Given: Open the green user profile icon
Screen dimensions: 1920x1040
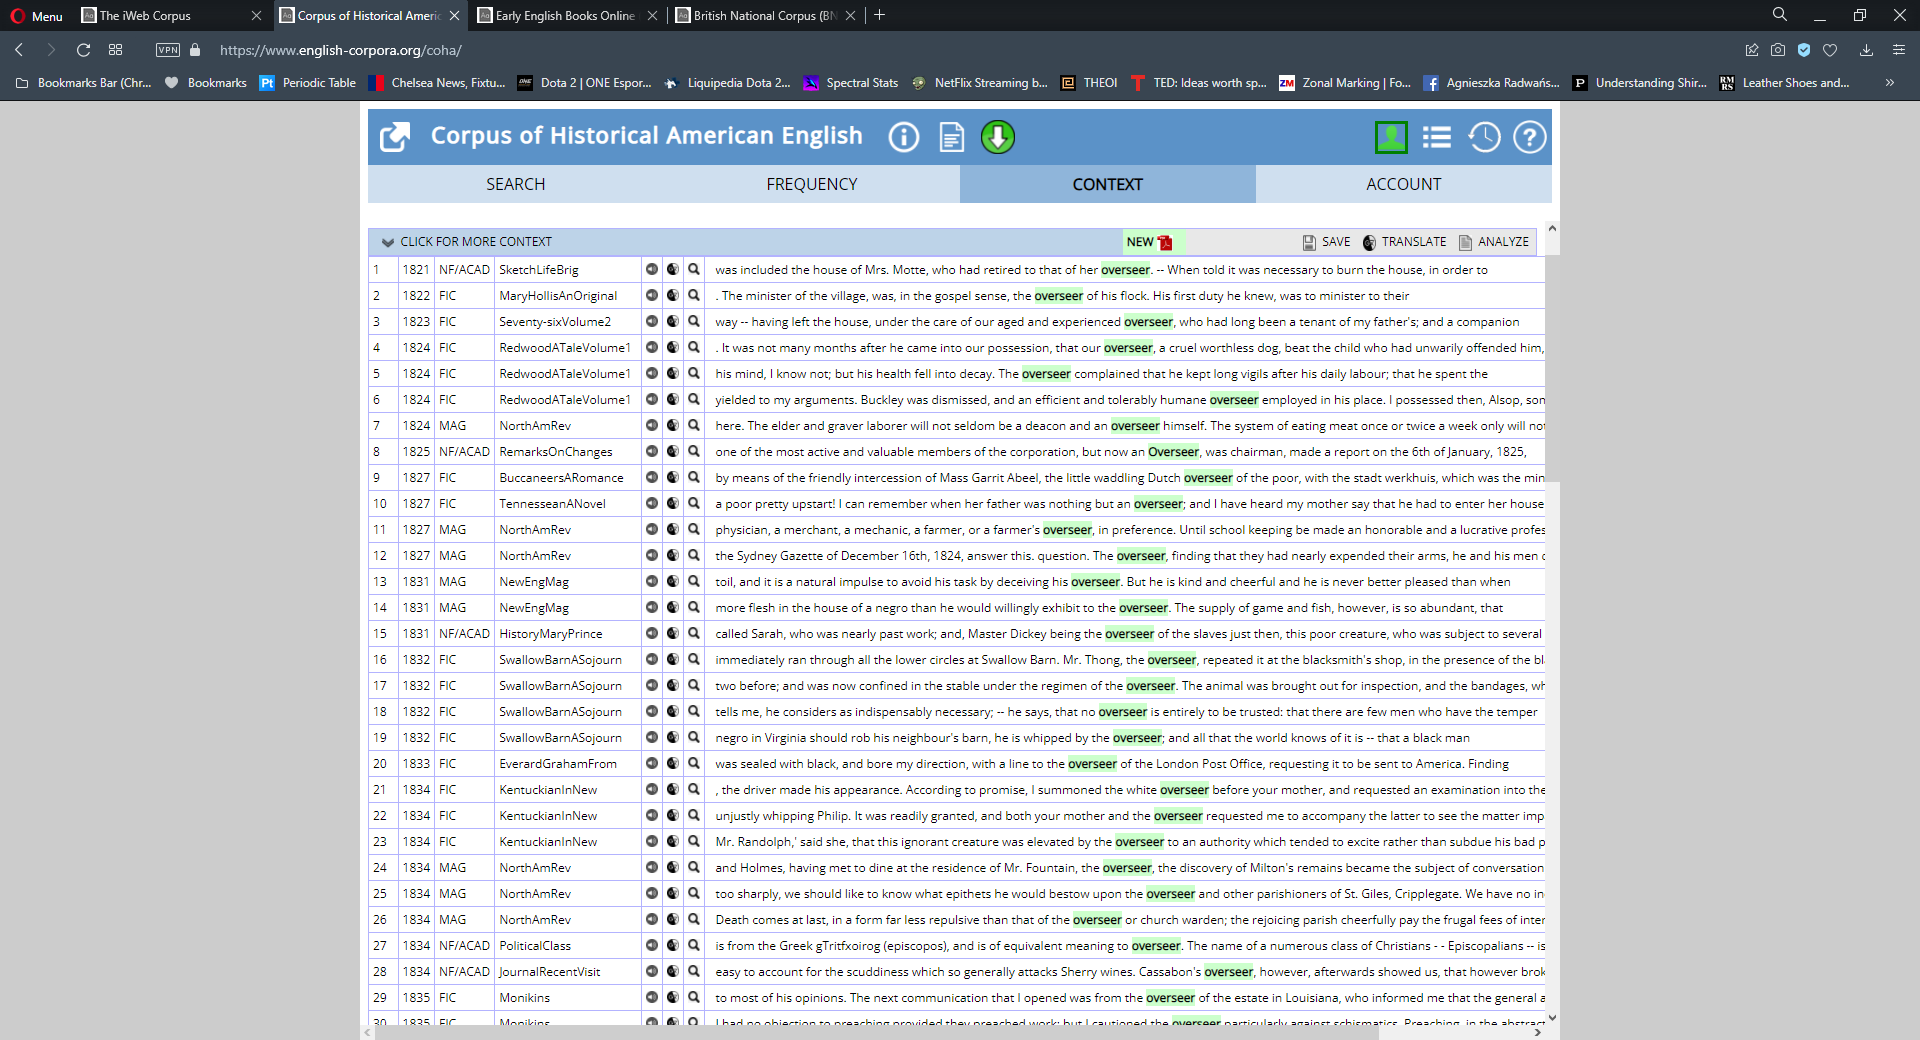Looking at the screenshot, I should tap(1391, 137).
